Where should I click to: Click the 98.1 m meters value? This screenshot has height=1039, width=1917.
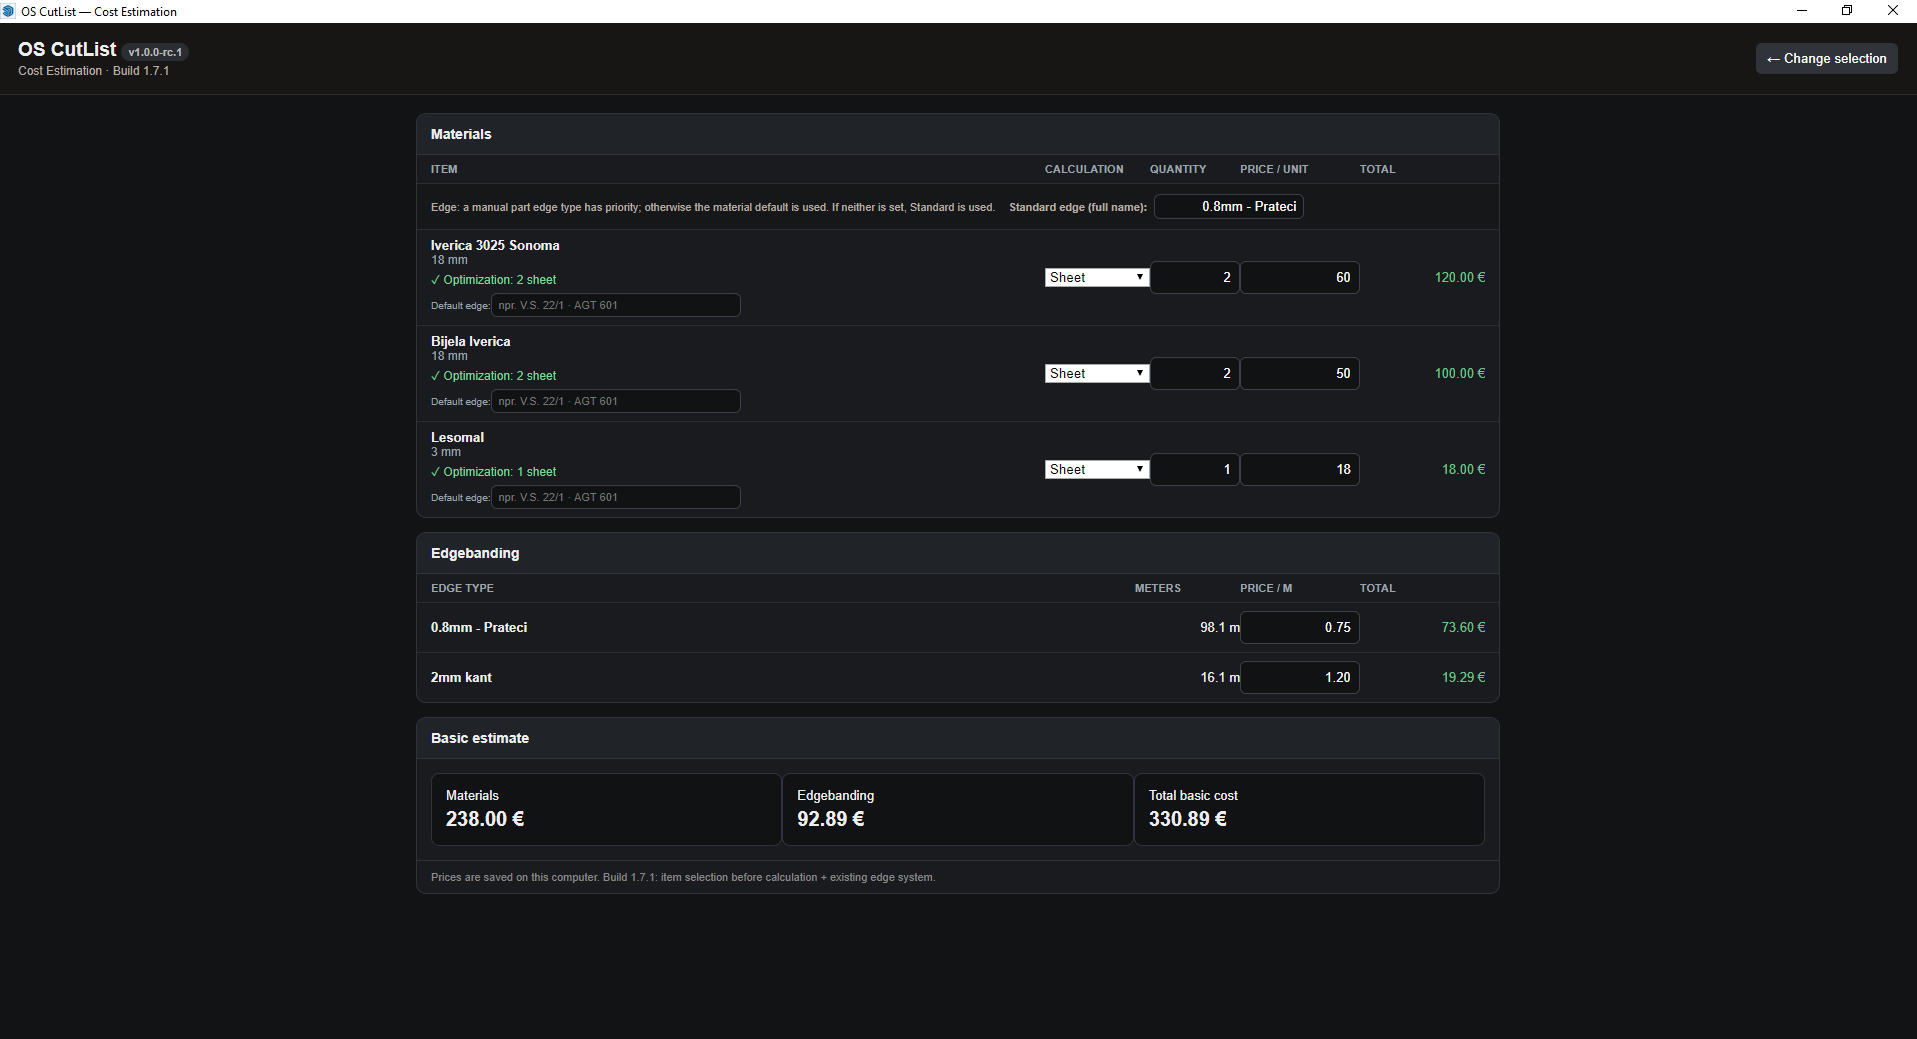point(1220,627)
